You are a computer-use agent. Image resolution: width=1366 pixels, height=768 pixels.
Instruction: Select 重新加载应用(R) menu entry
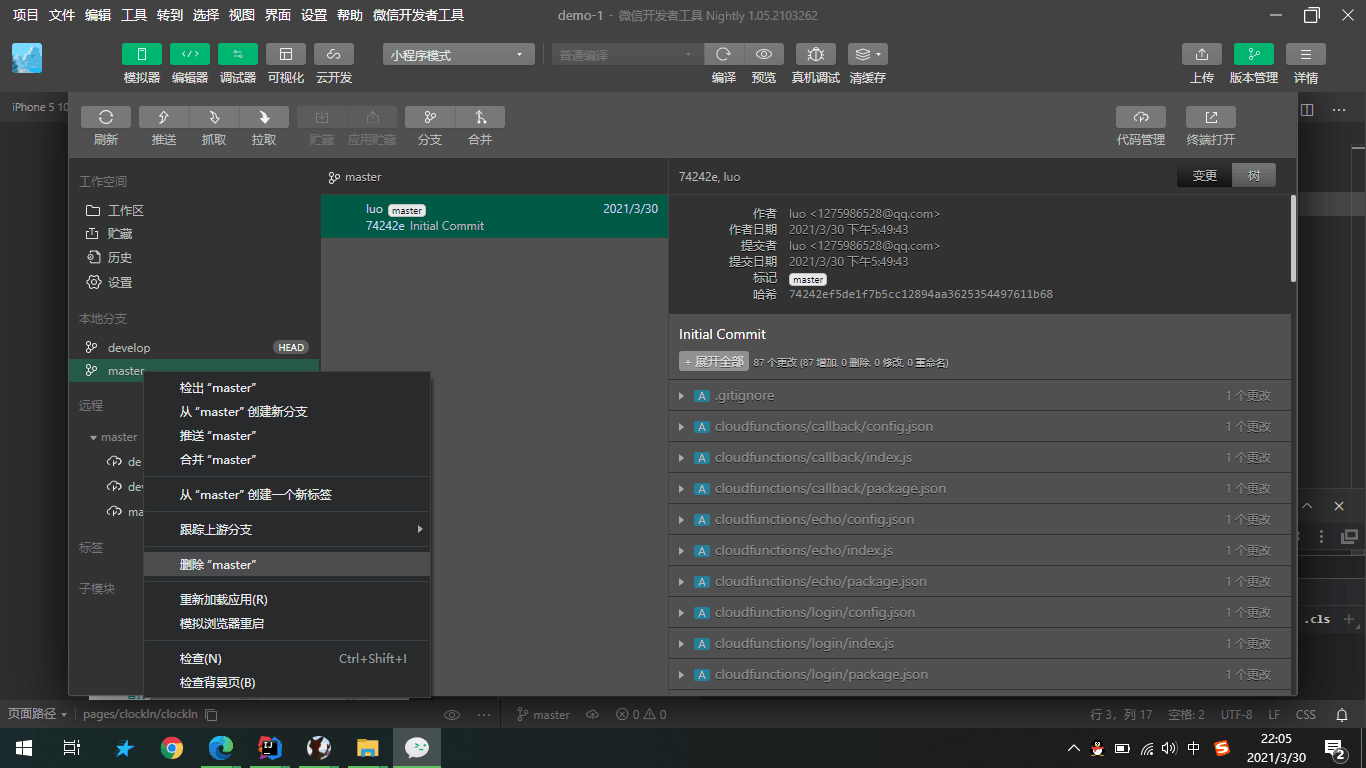point(287,600)
